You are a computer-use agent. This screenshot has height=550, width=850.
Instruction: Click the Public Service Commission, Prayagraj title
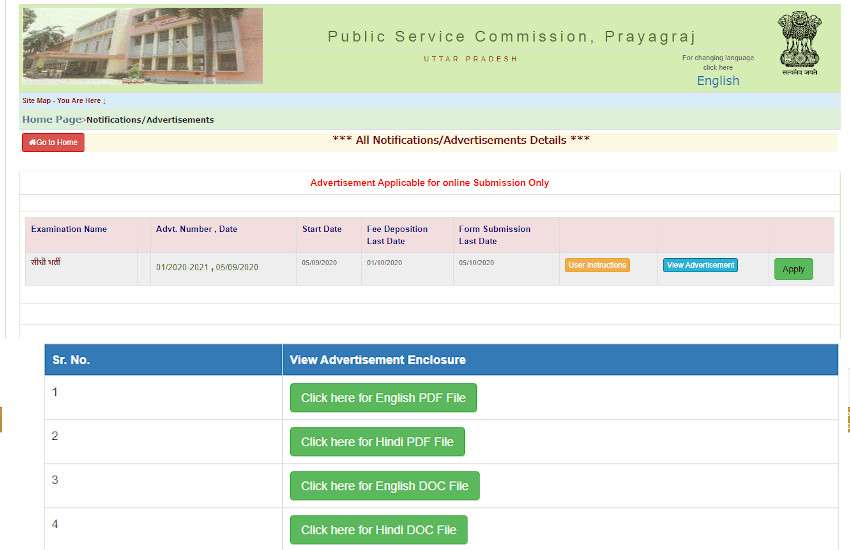511,37
